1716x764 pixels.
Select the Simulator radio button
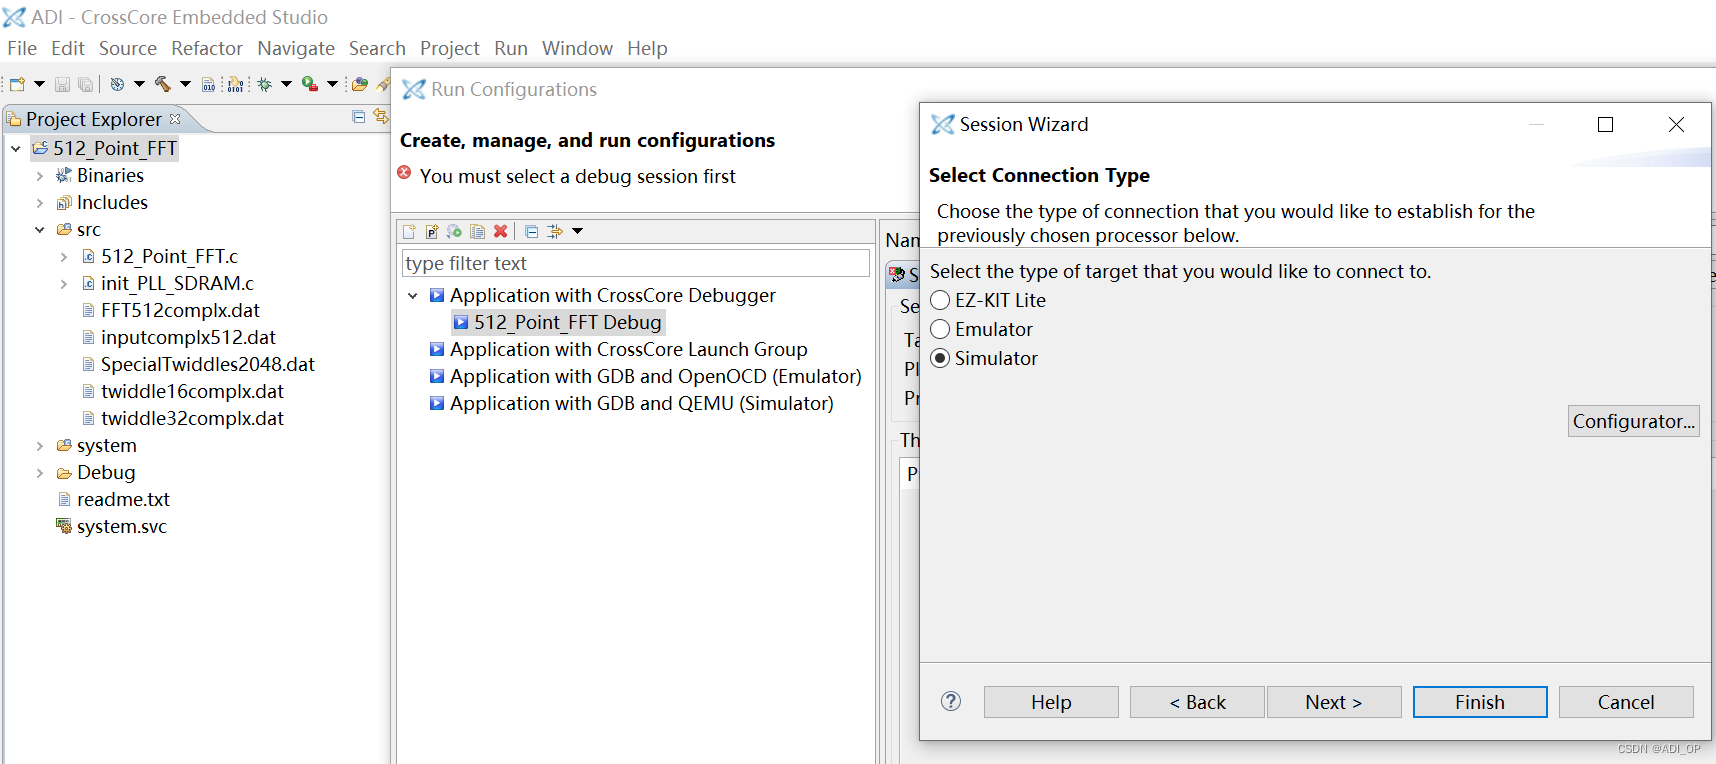940,358
